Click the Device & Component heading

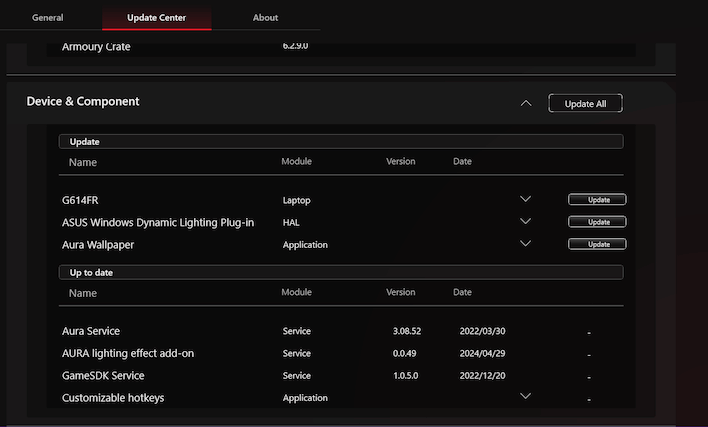tap(83, 102)
